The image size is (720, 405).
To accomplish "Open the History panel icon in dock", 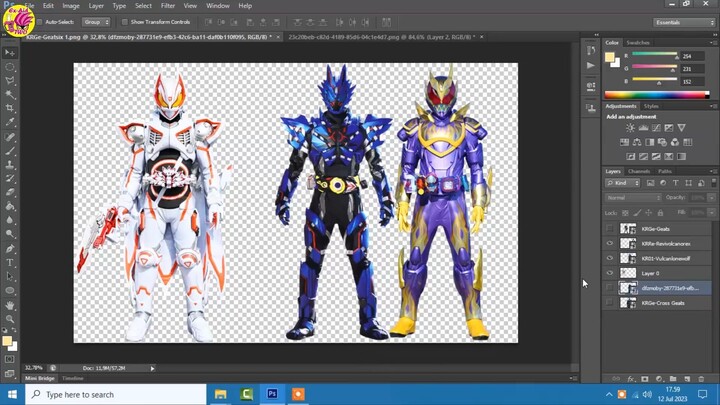I will [591, 50].
